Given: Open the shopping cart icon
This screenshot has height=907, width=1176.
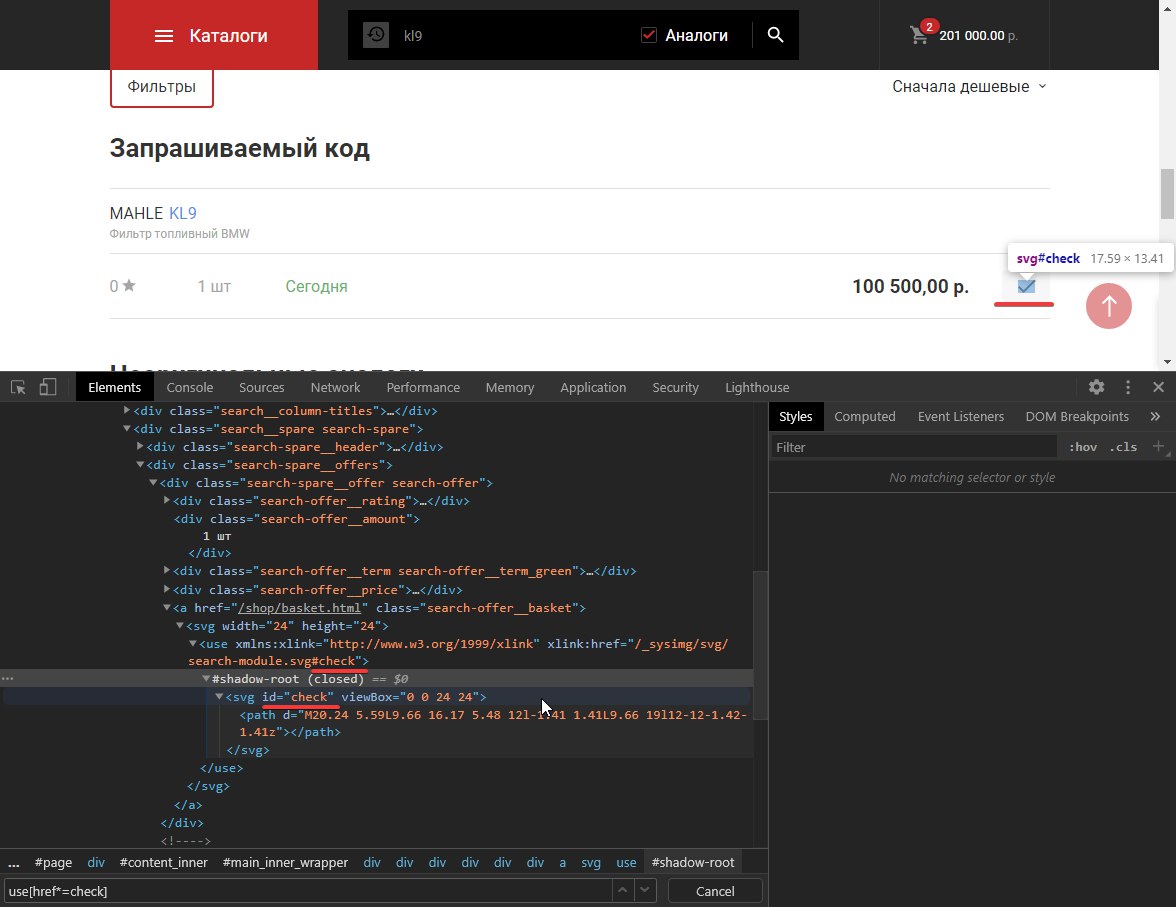Looking at the screenshot, I should (919, 35).
